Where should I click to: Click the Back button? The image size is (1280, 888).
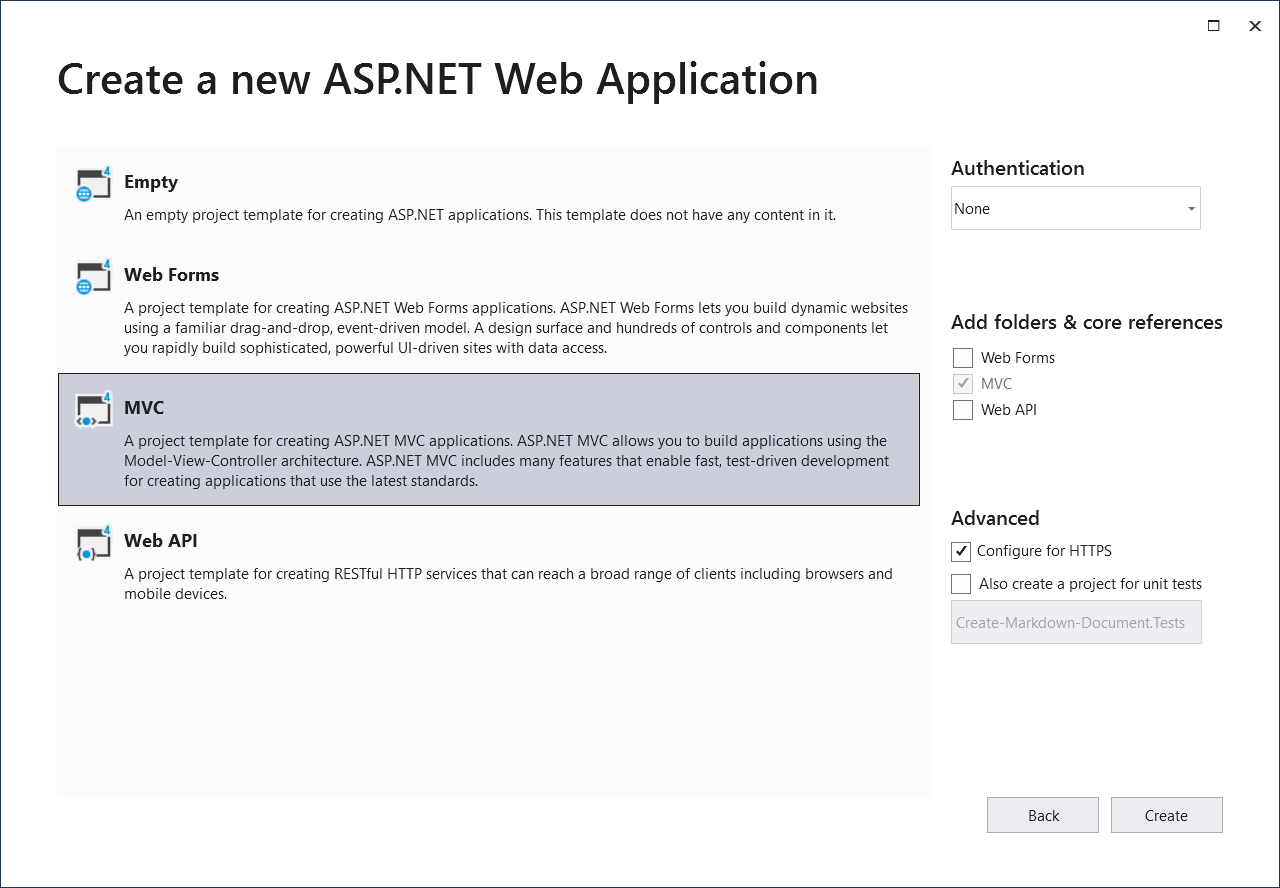click(x=1043, y=815)
